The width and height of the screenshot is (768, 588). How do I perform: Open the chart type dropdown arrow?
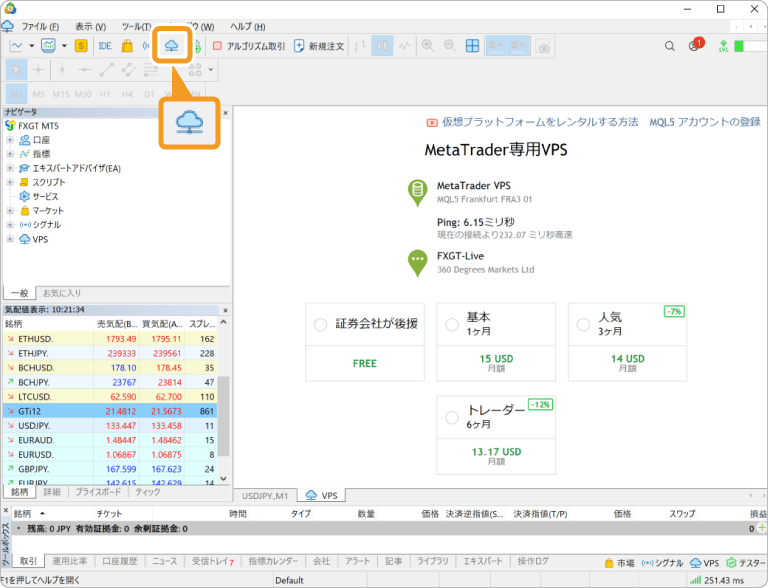tap(32, 46)
